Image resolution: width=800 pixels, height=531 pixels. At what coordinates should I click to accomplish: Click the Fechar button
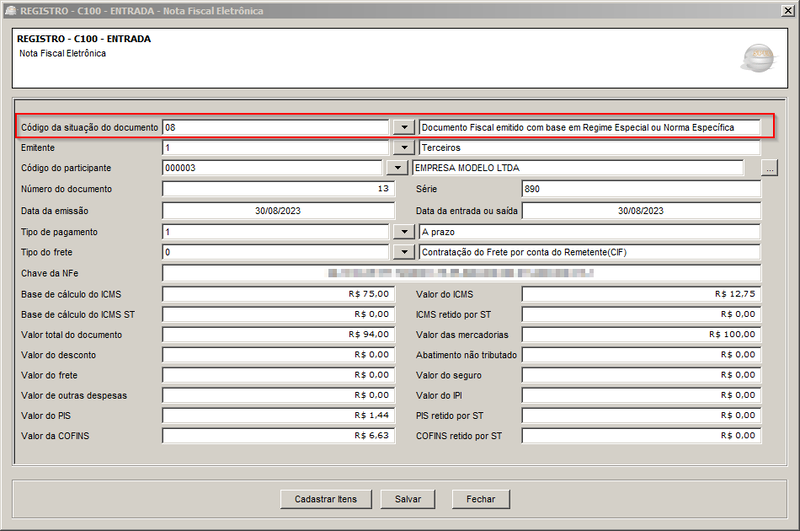coord(481,499)
